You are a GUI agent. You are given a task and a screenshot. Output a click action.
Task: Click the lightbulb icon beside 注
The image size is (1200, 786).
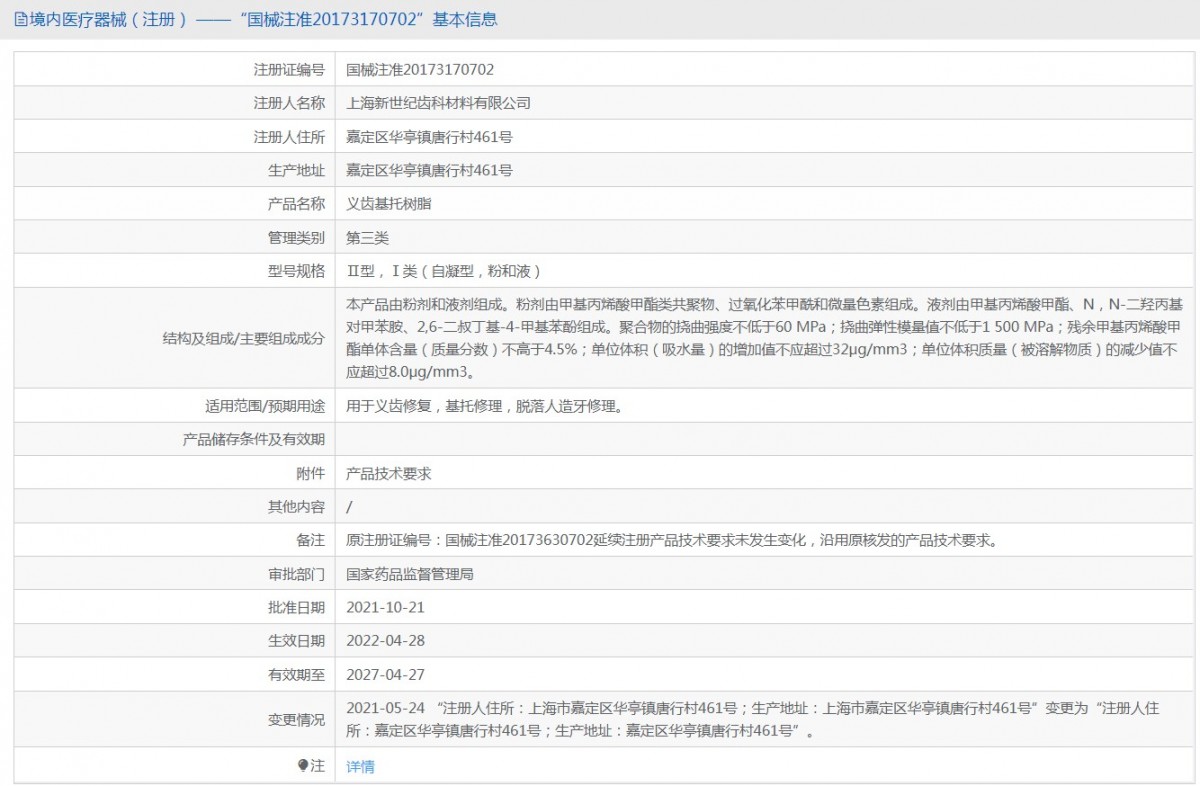coord(303,766)
